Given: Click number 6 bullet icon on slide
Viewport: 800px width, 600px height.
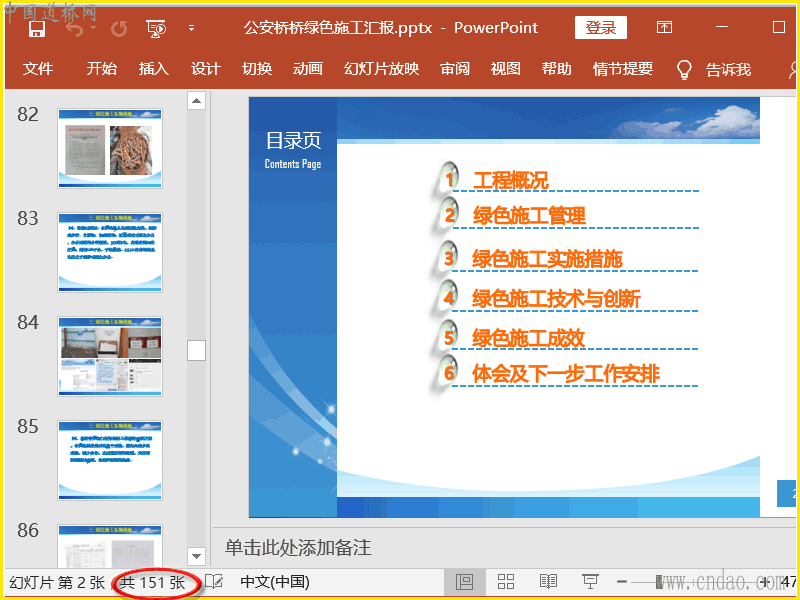Looking at the screenshot, I should click(x=448, y=372).
